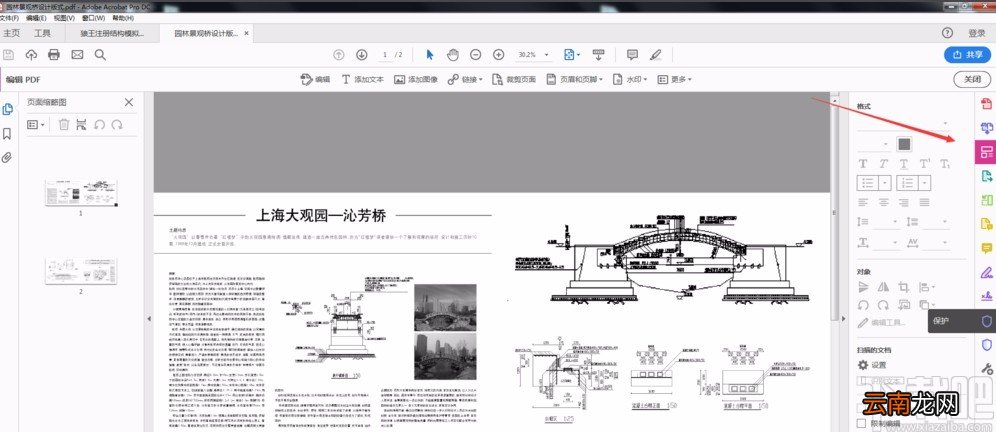Click Add Text tool

pyautogui.click(x=363, y=79)
